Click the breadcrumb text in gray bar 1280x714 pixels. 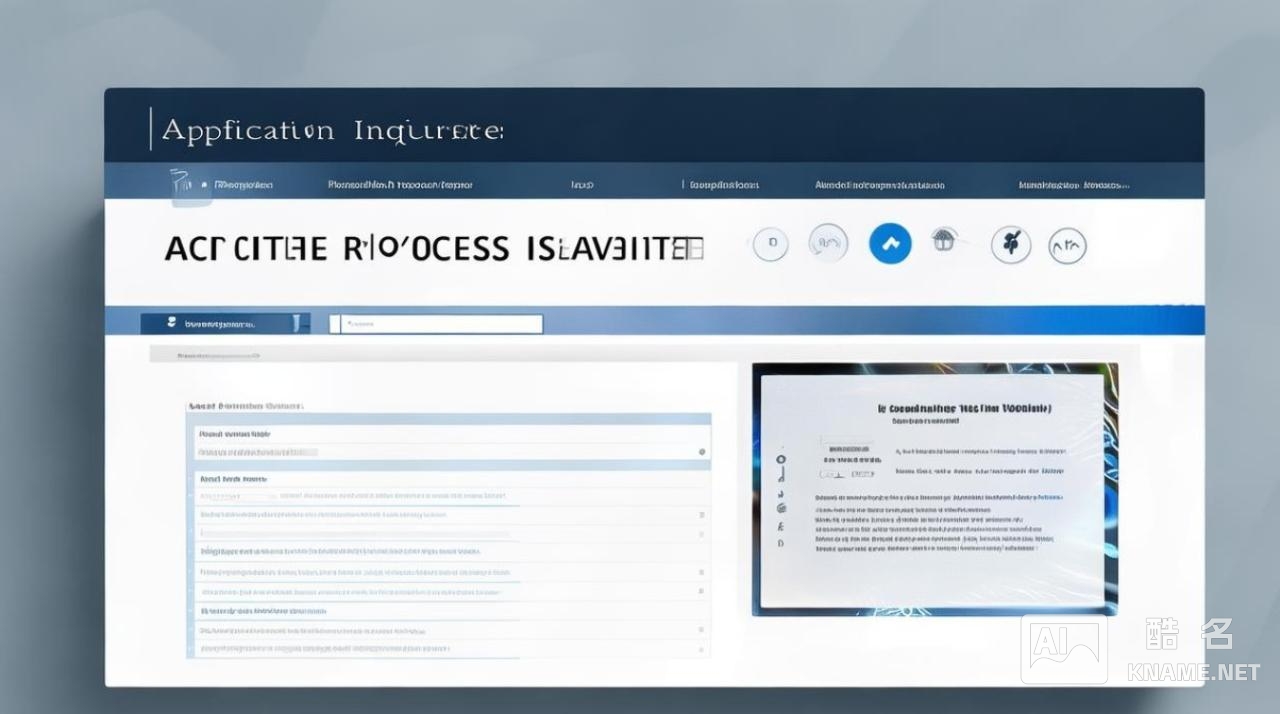tap(218, 355)
